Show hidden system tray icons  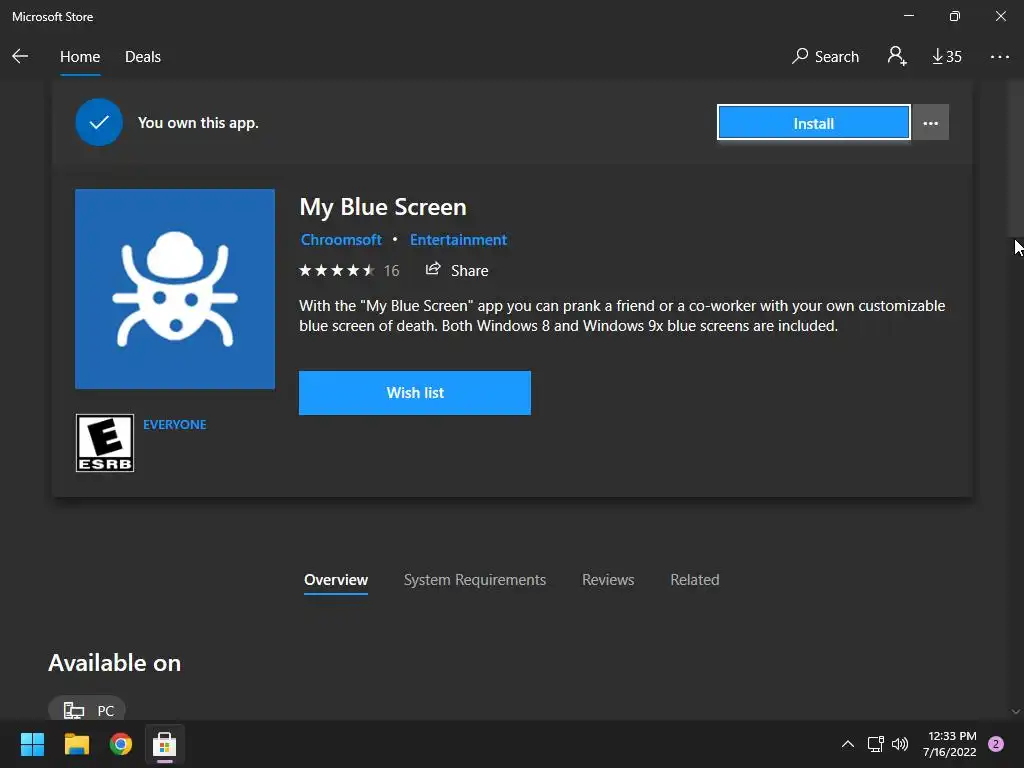click(x=848, y=744)
